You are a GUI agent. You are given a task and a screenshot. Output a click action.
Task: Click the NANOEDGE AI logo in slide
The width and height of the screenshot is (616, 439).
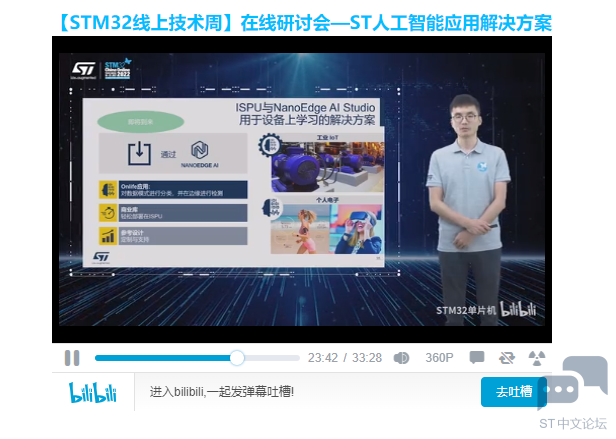pyautogui.click(x=200, y=154)
